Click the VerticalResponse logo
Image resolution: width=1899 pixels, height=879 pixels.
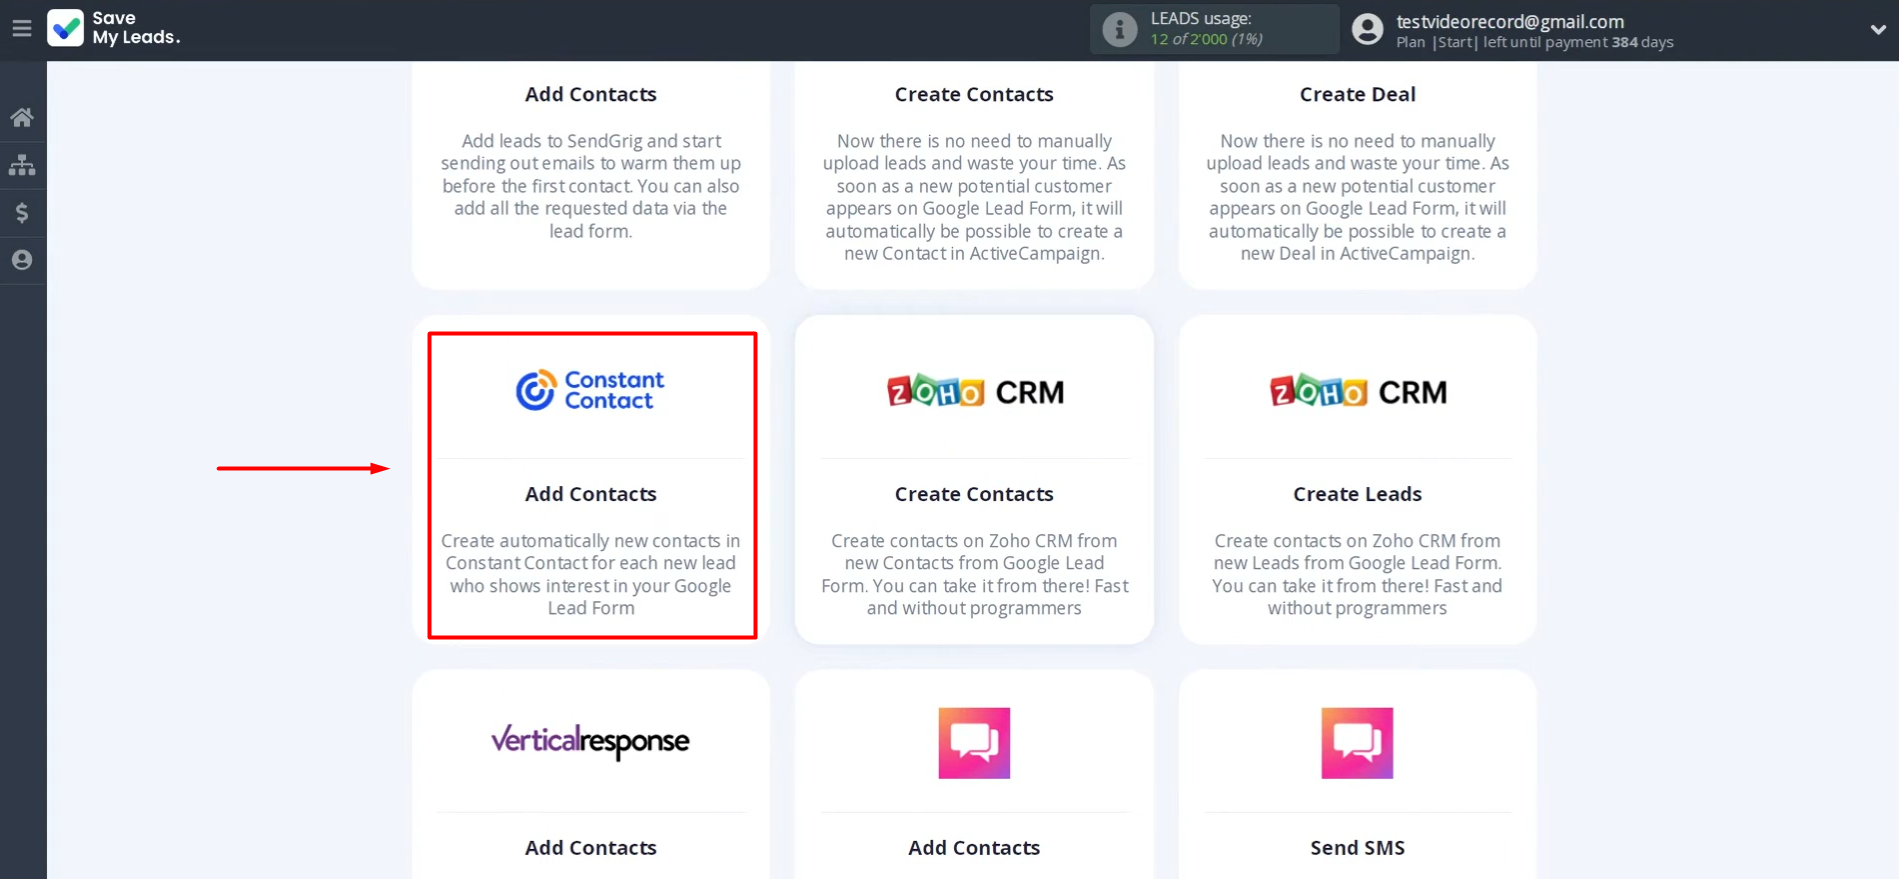(x=590, y=742)
